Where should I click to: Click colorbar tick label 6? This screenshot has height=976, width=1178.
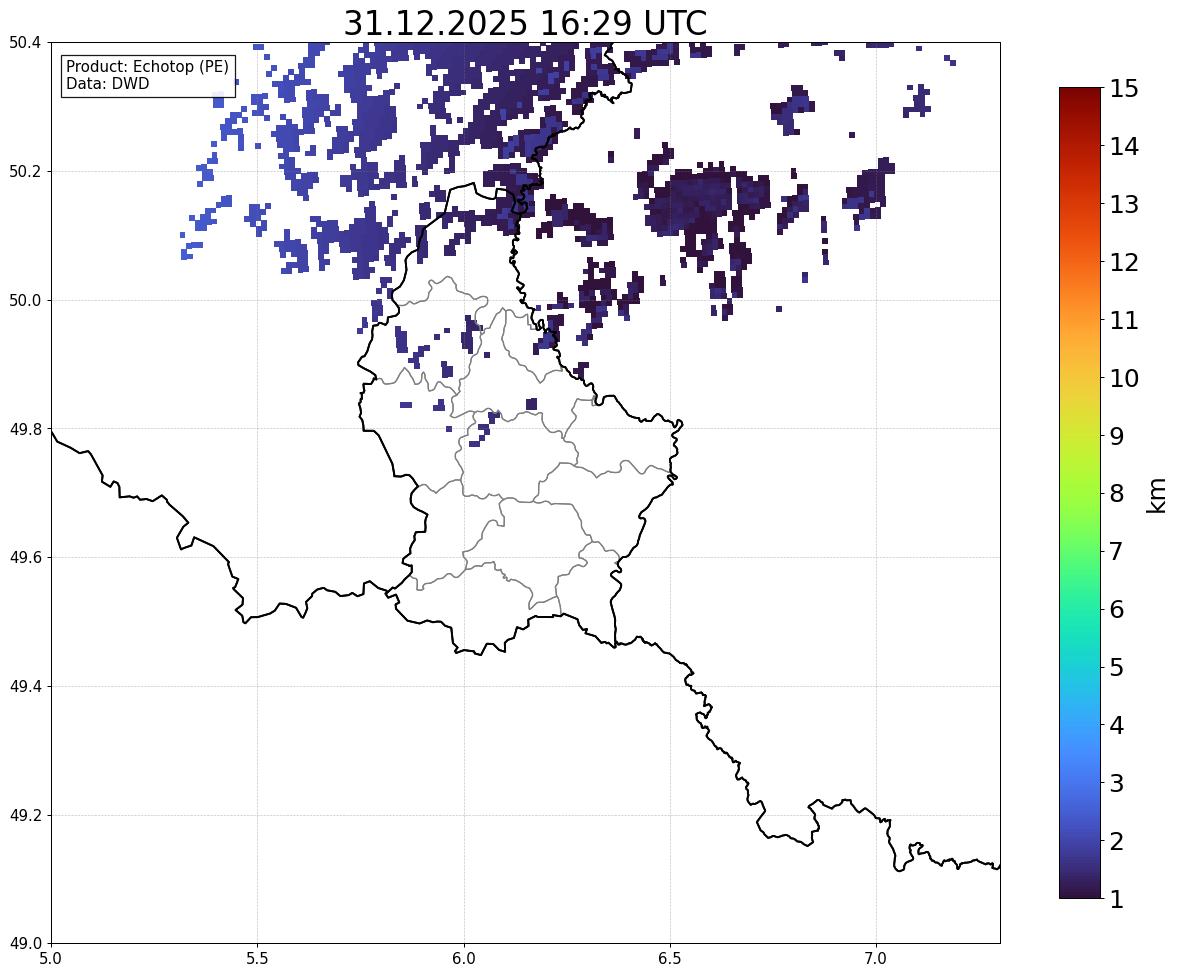1117,609
